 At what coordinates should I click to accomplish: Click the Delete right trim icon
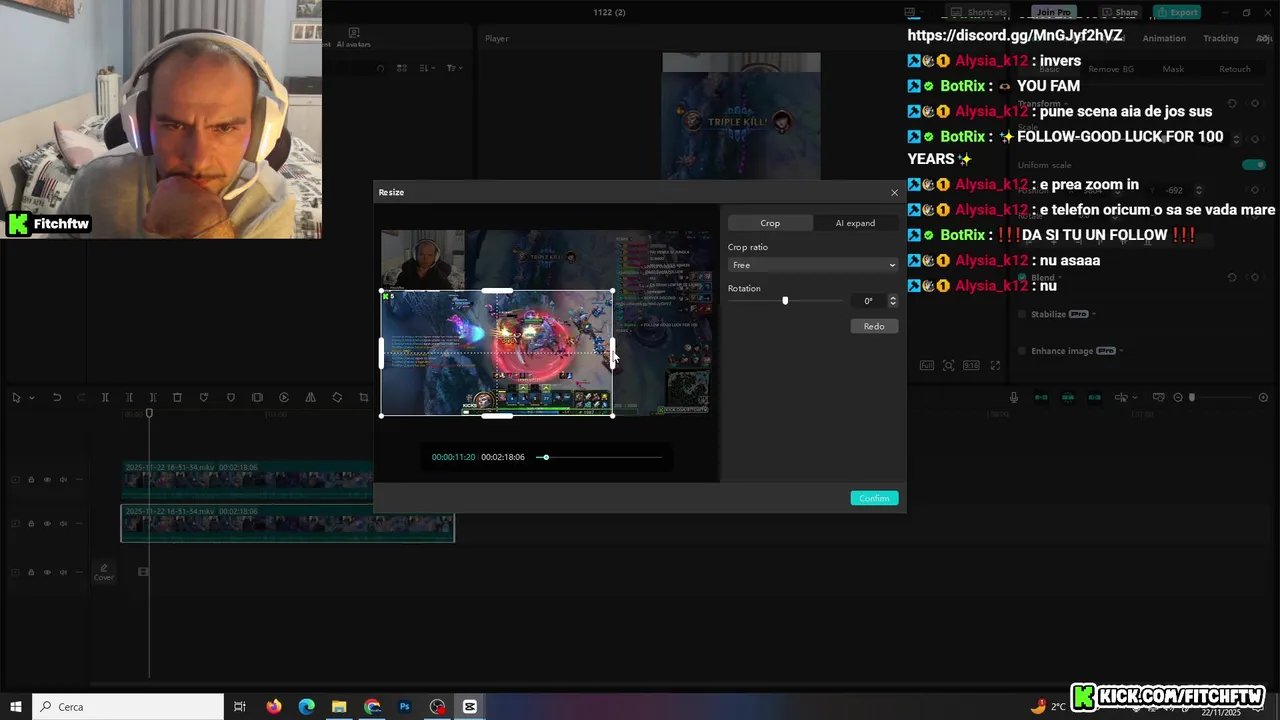[x=153, y=397]
